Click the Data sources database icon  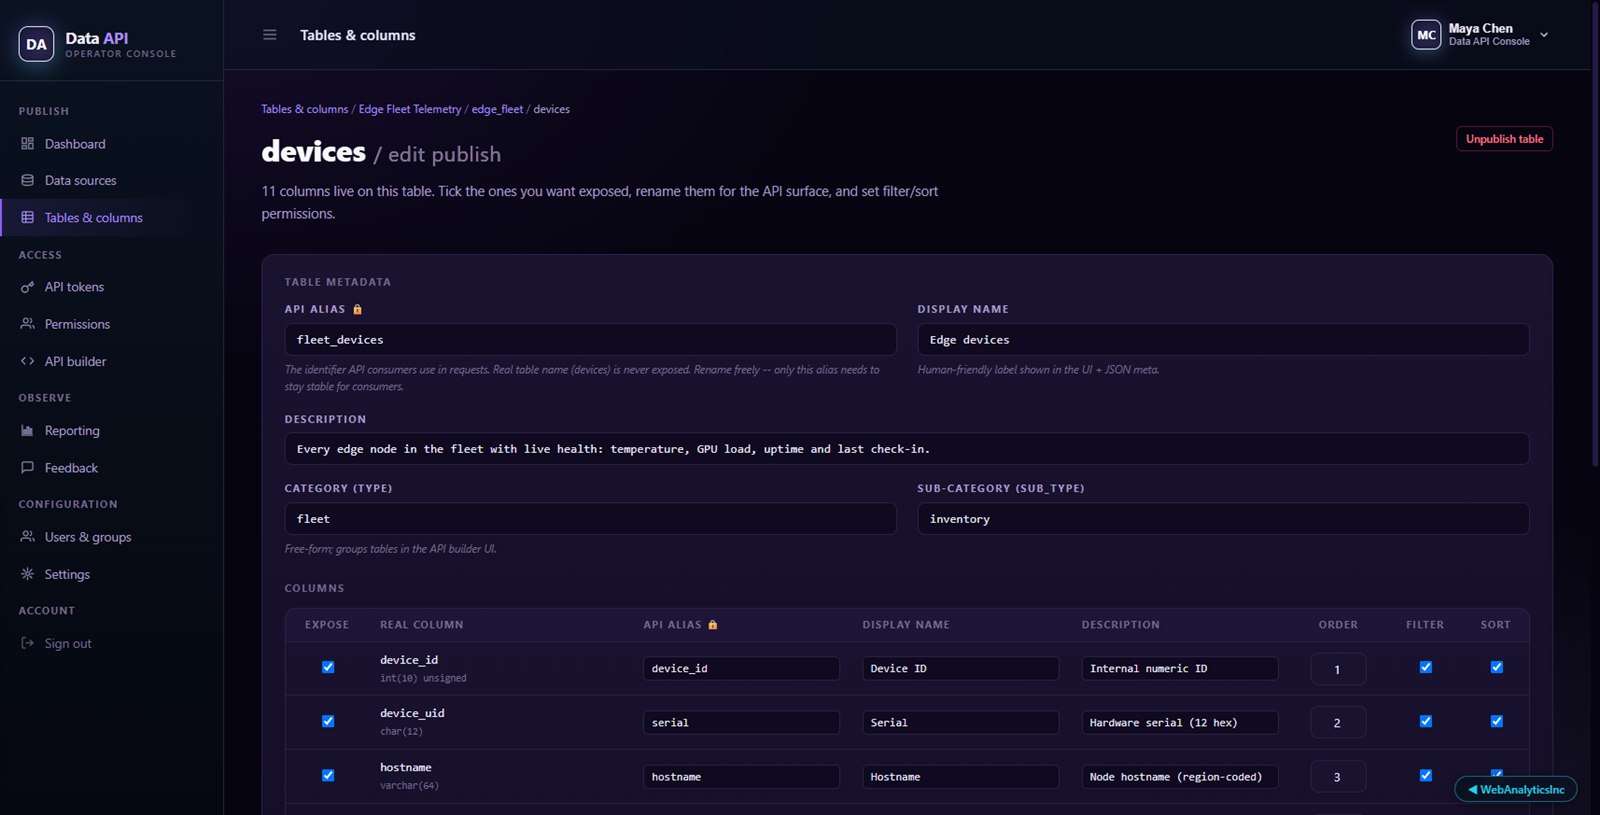[27, 180]
